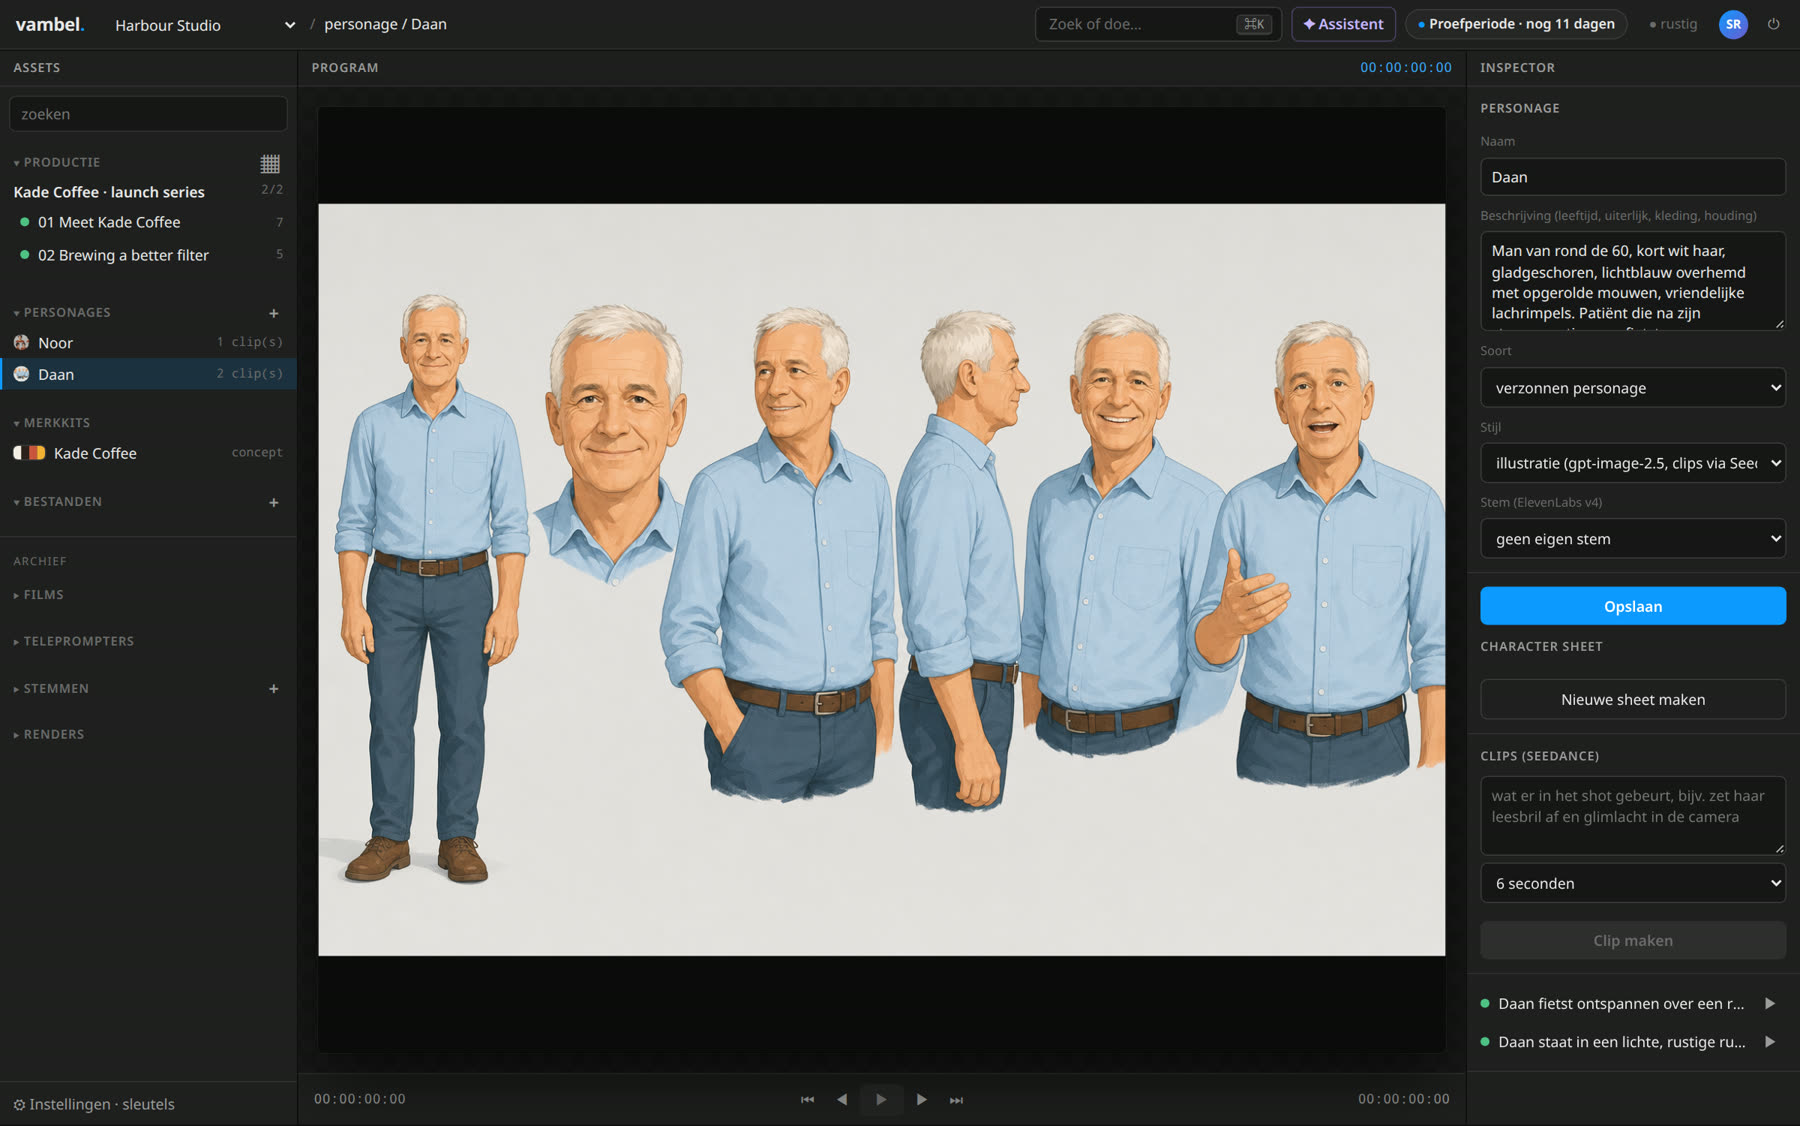Open the Soort dropdown 'verzonnen personage'
This screenshot has height=1126, width=1800.
[1633, 388]
